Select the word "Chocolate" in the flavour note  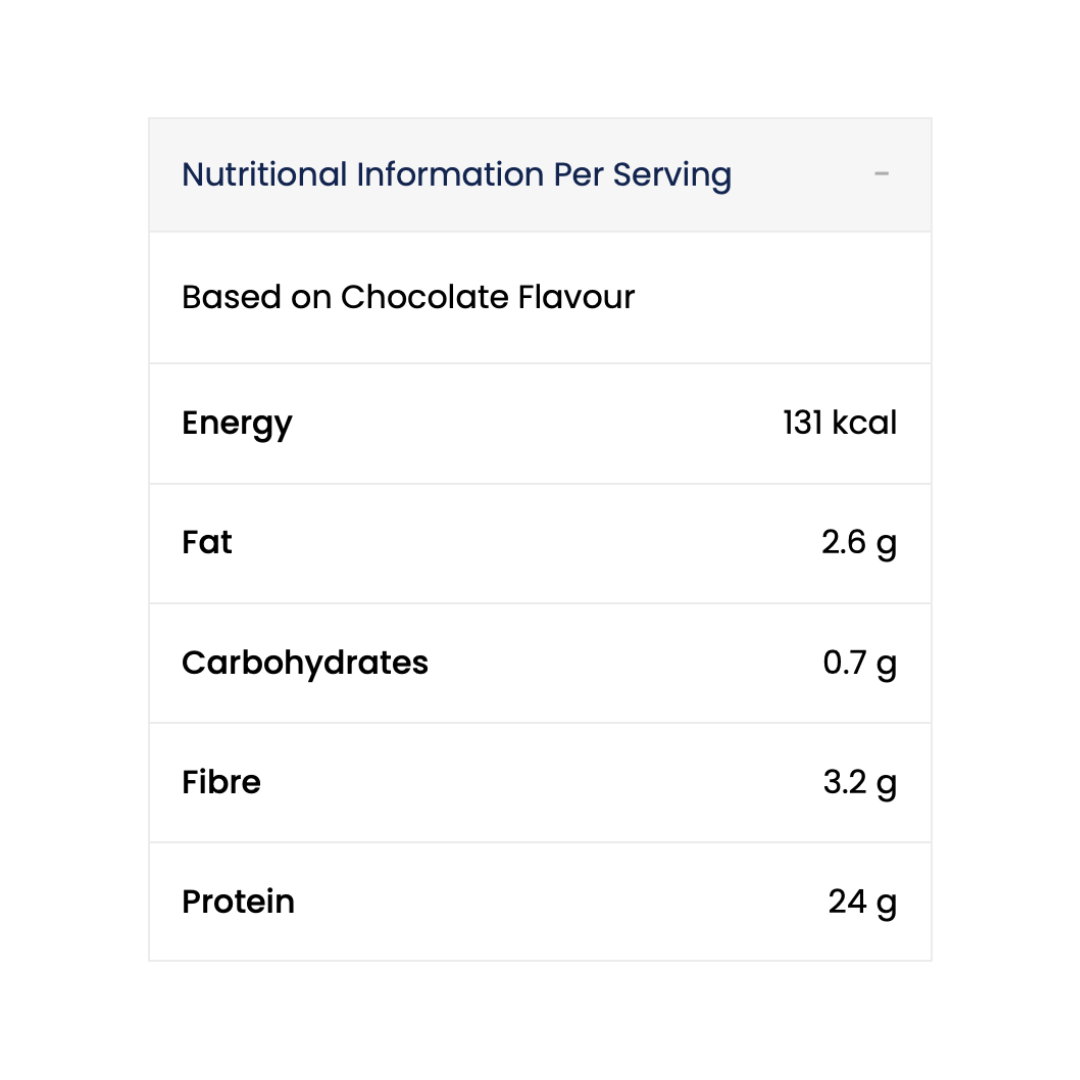(x=424, y=297)
